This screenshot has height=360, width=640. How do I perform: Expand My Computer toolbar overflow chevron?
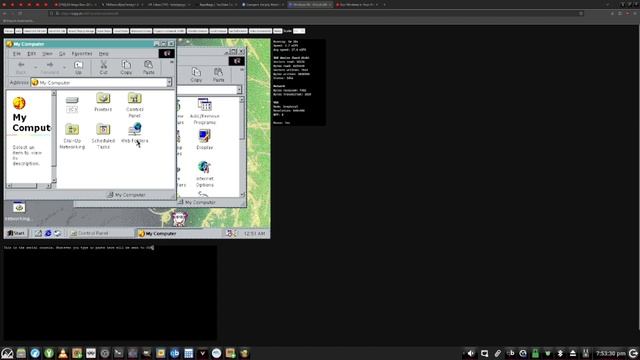click(x=172, y=62)
